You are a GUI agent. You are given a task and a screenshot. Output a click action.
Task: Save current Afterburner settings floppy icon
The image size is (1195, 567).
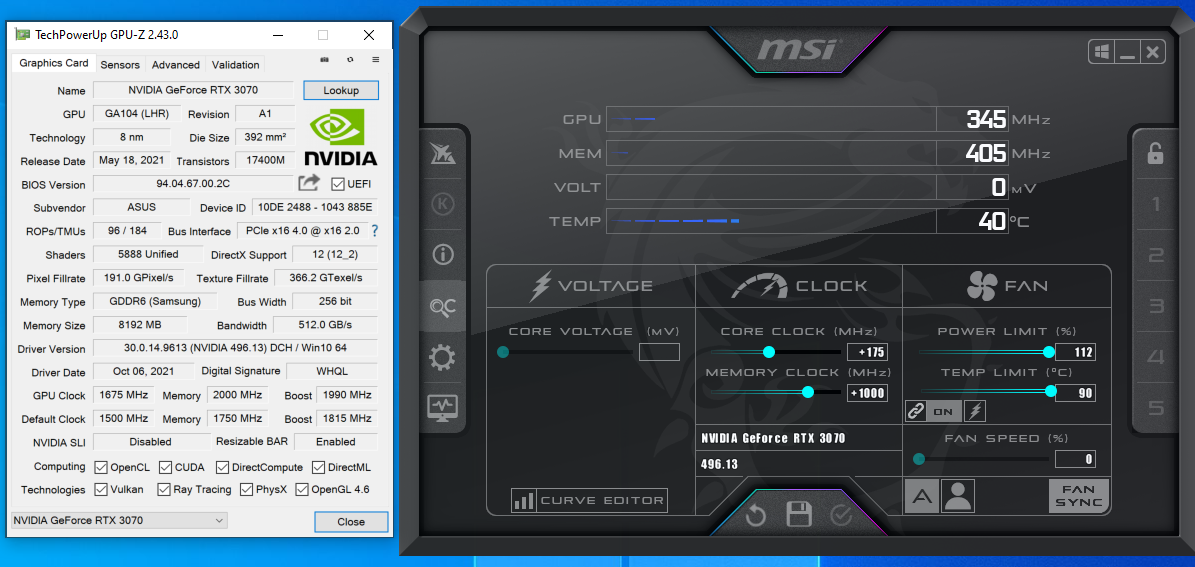coord(798,515)
